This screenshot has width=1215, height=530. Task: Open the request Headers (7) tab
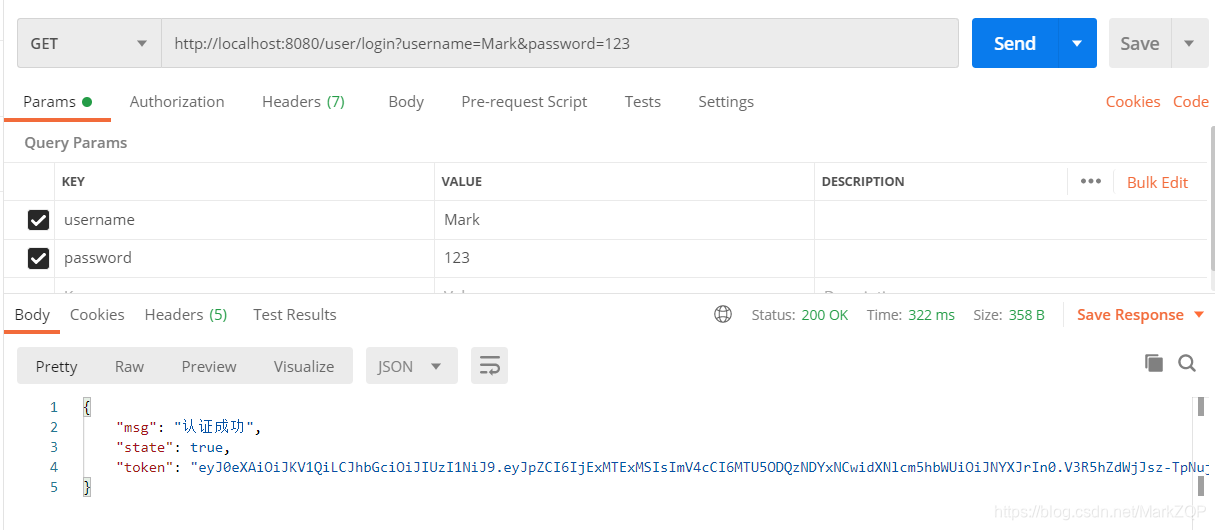303,102
